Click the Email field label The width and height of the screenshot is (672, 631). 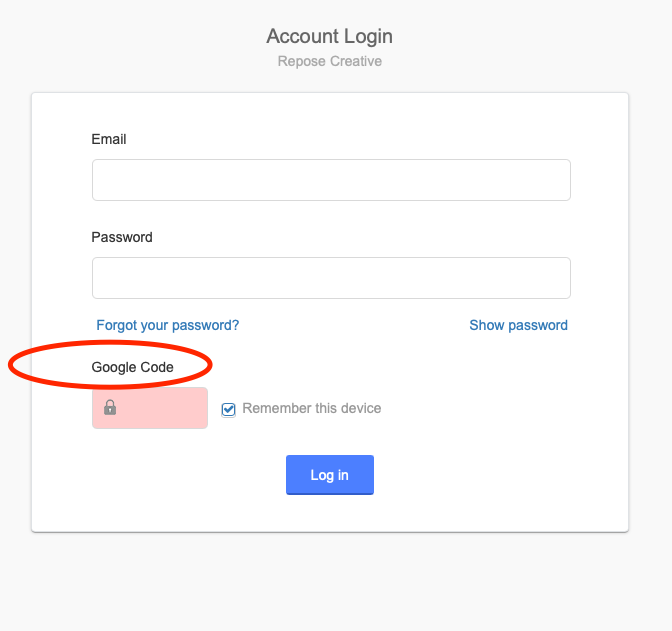(x=109, y=139)
